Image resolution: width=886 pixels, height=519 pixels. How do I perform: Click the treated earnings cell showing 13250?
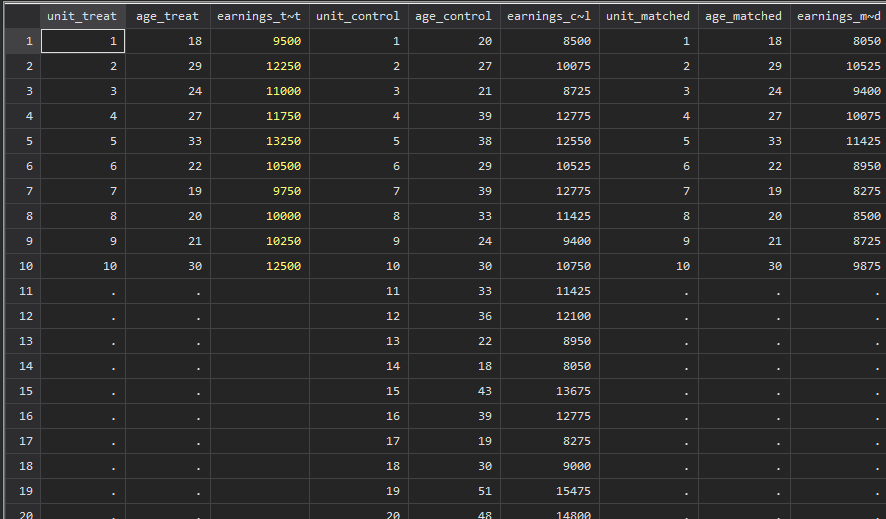click(259, 141)
